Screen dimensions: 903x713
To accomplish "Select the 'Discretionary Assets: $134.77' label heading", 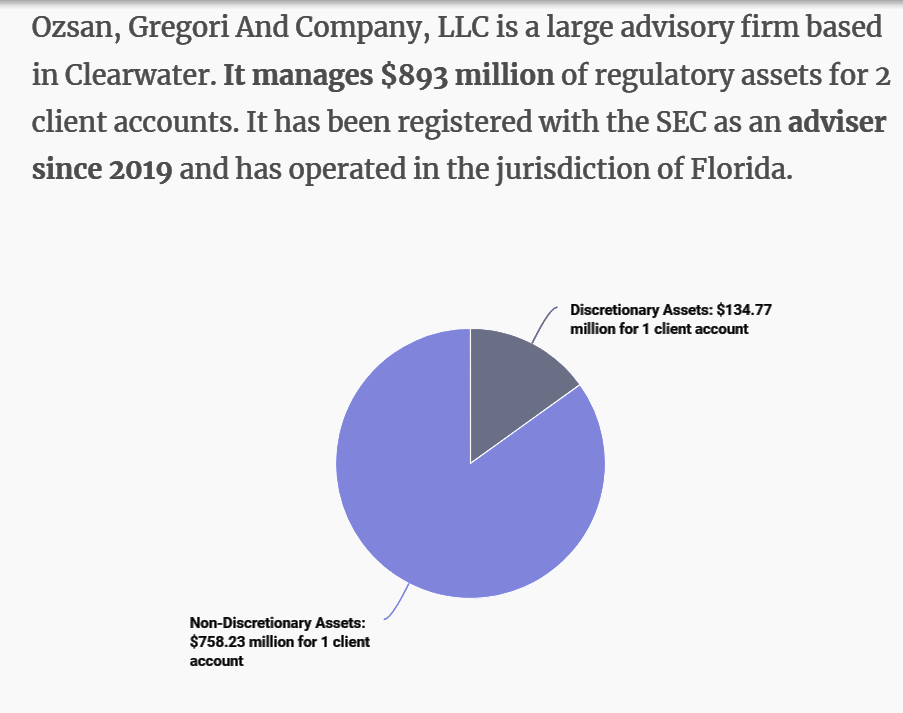I will click(x=670, y=310).
